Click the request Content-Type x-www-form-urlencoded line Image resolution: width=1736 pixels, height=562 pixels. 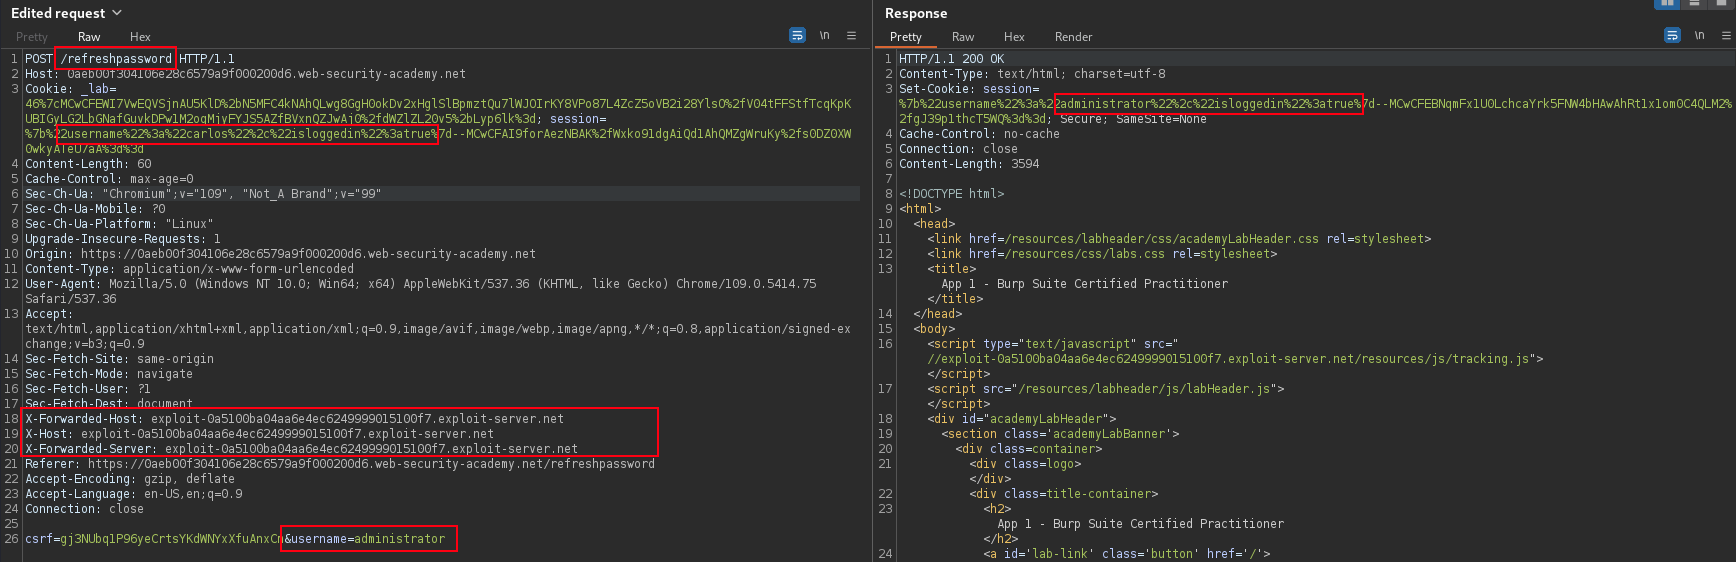tap(189, 269)
